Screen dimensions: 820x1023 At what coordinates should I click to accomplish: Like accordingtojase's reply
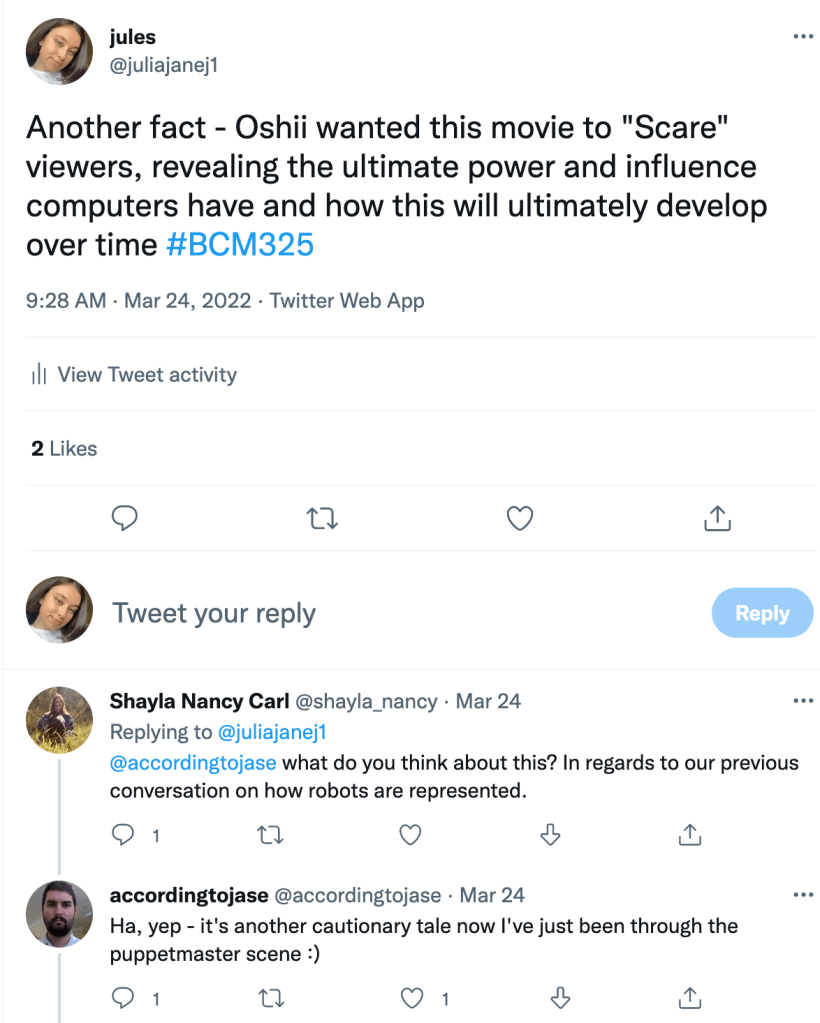(412, 997)
